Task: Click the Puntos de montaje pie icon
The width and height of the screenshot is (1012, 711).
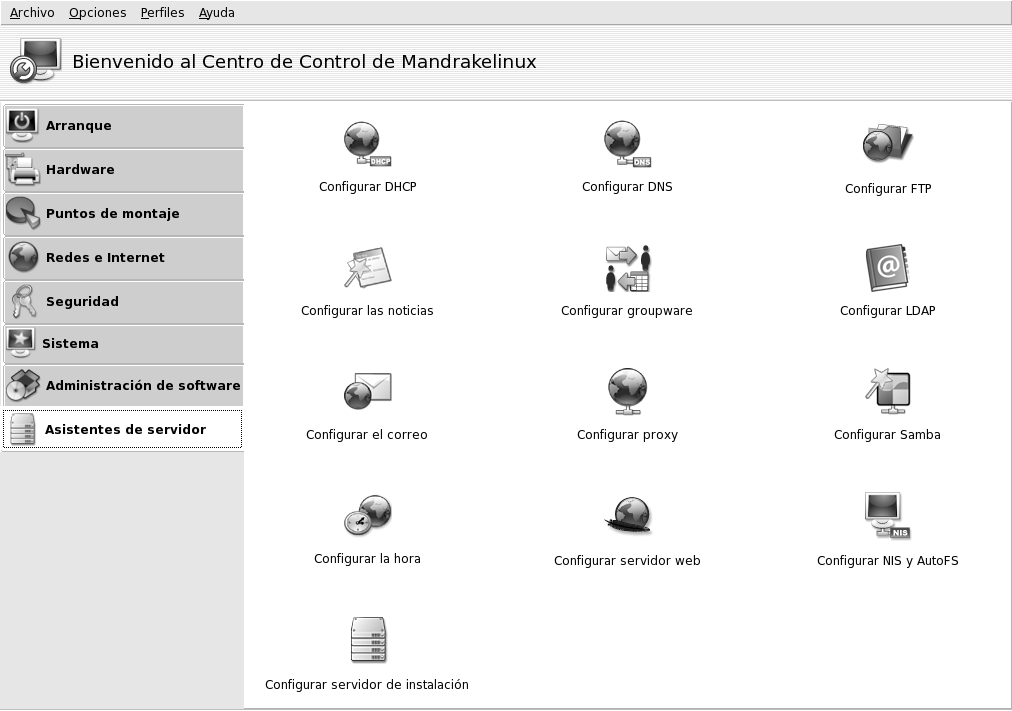Action: coord(23,213)
